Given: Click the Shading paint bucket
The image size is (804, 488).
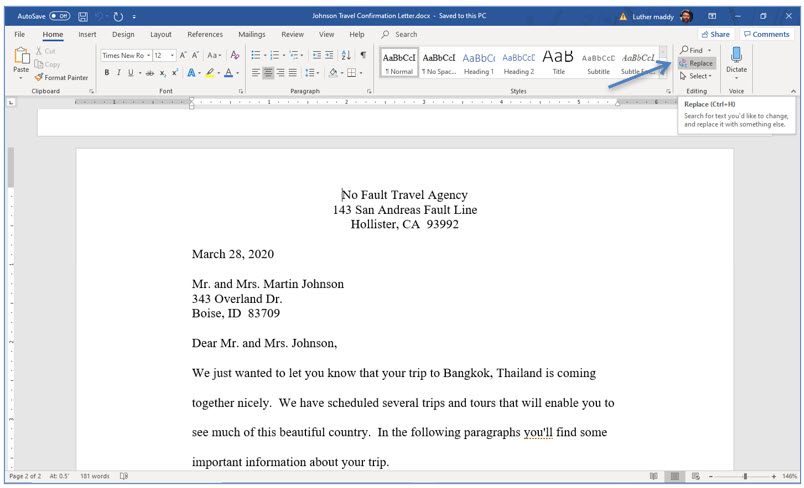Looking at the screenshot, I should [x=333, y=73].
